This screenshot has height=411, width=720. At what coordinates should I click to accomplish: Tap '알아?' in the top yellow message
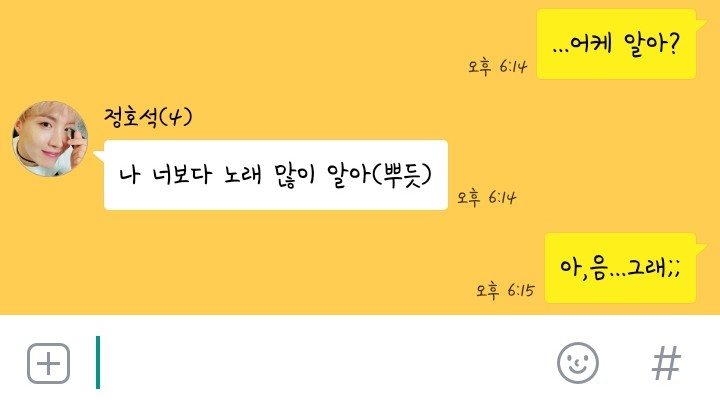tap(651, 44)
